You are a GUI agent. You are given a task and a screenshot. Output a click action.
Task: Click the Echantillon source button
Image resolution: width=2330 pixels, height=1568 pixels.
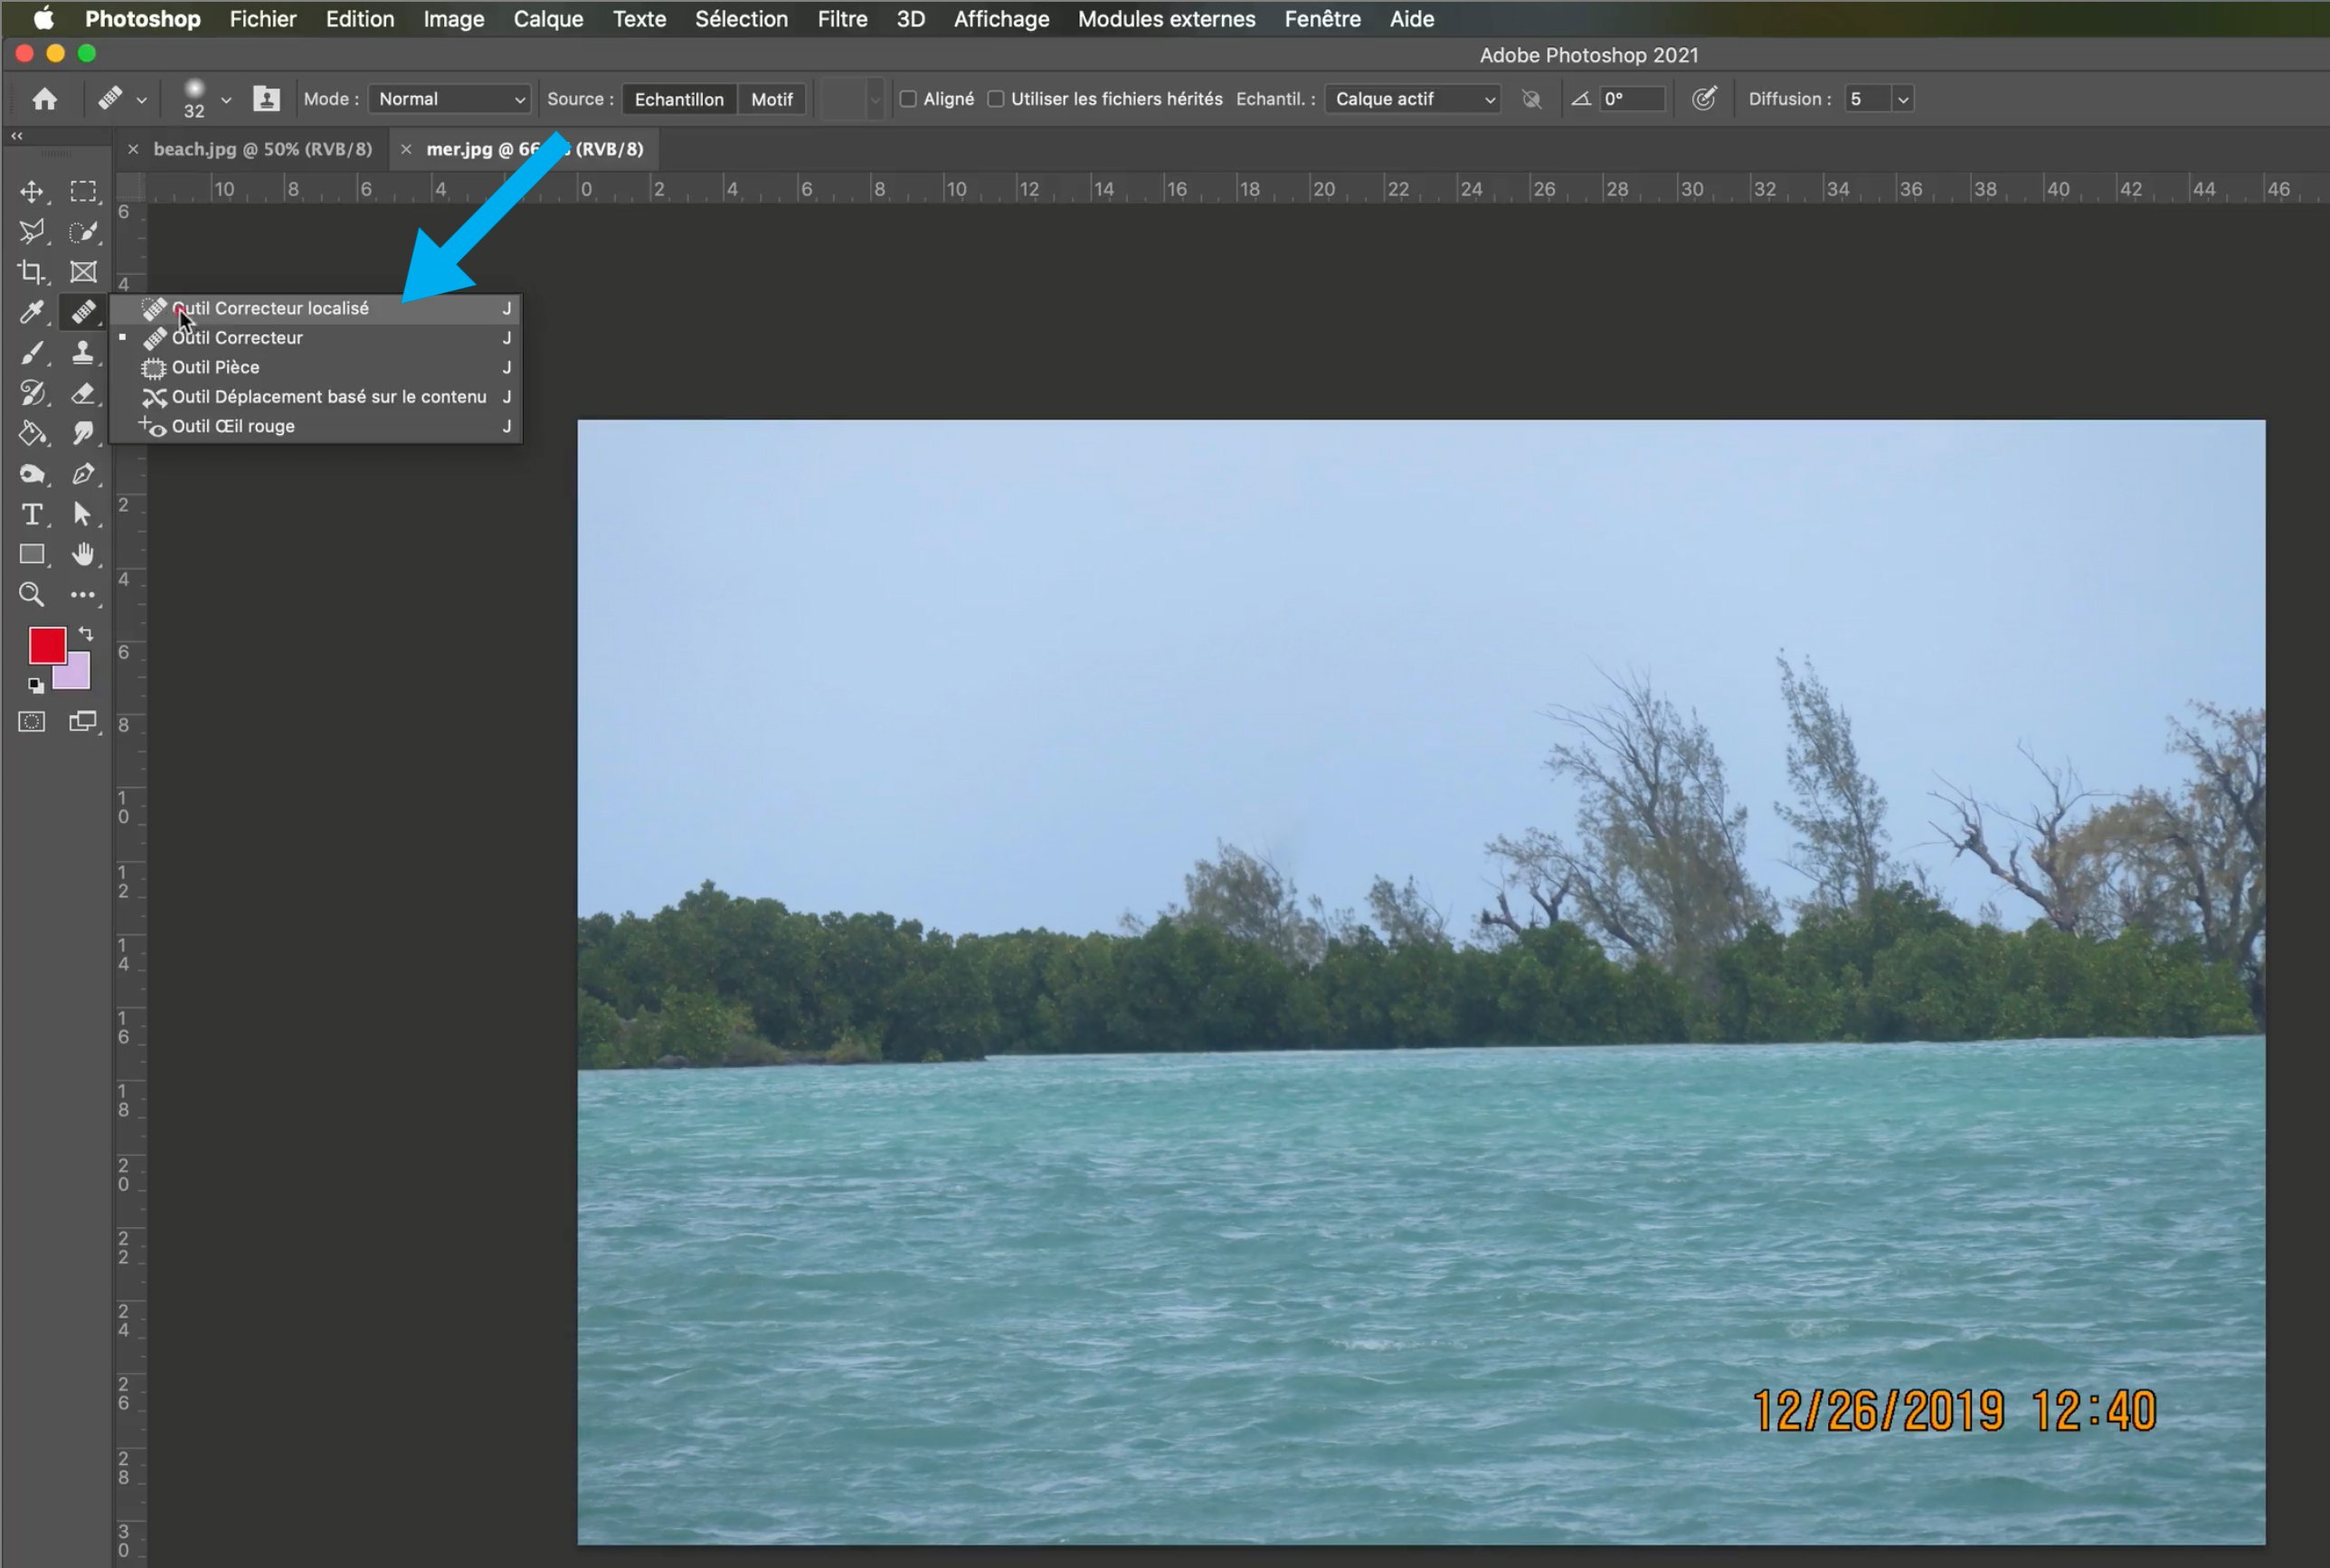click(679, 99)
